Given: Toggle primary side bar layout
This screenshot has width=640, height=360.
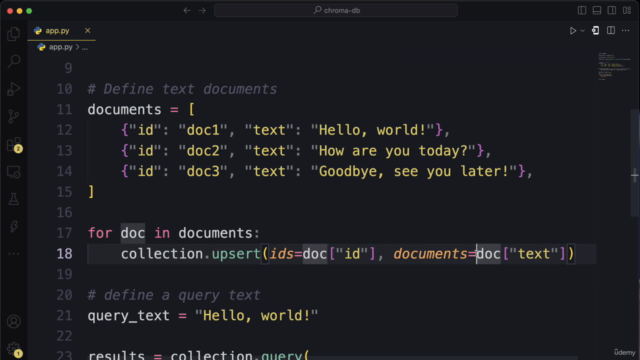Looking at the screenshot, I should [582, 11].
